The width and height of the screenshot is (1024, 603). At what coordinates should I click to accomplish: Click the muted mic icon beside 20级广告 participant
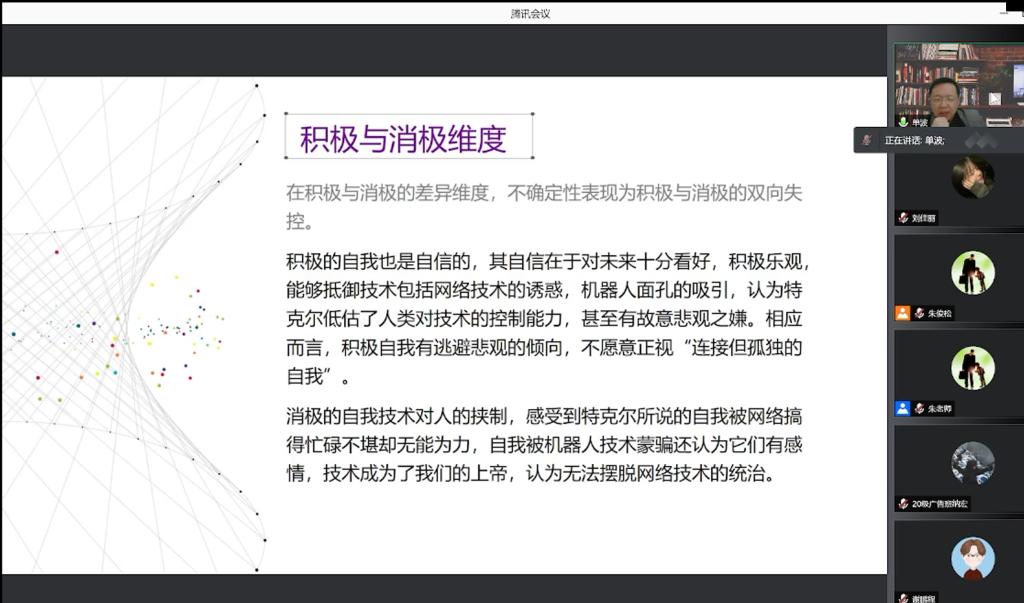point(903,504)
